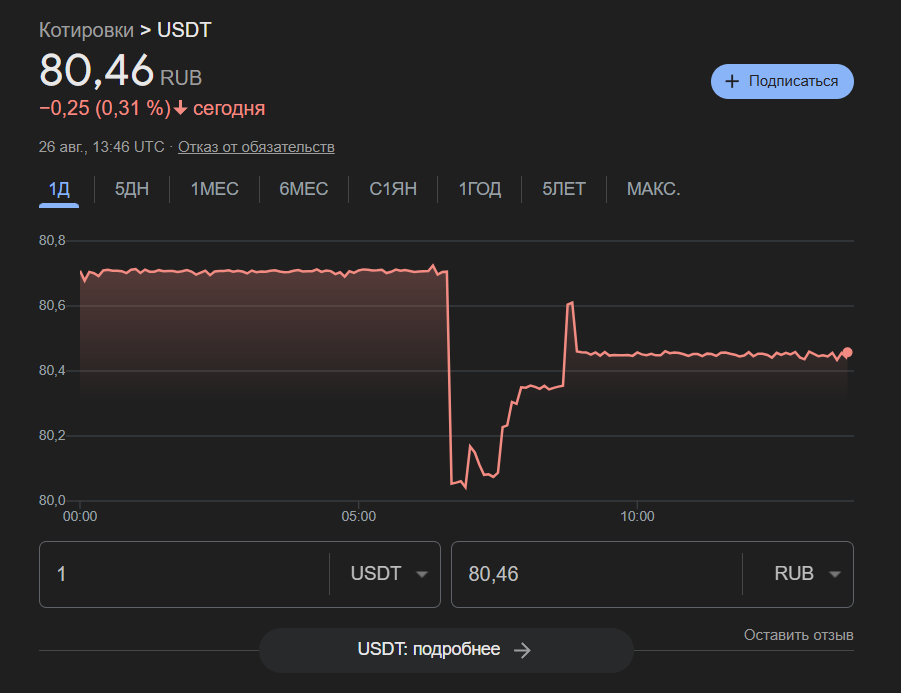Image resolution: width=901 pixels, height=693 pixels.
Task: Click the Котировки breadcrumb link
Action: (x=86, y=30)
